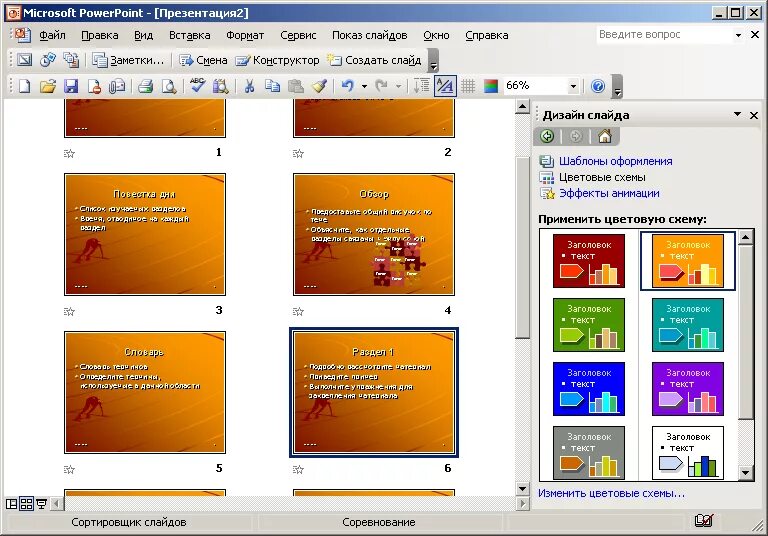Image resolution: width=768 pixels, height=536 pixels.
Task: Click the Введите вопрос help box
Action: tap(665, 35)
